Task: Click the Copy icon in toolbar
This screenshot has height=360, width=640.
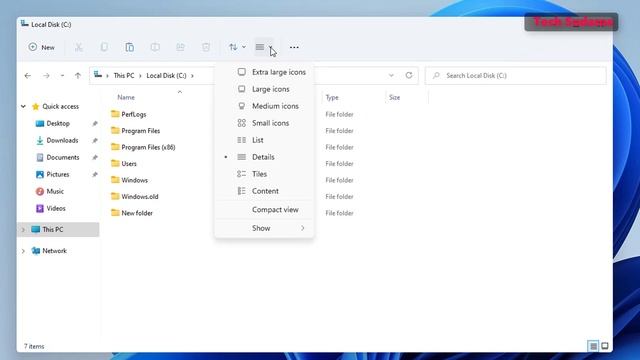Action: click(104, 47)
